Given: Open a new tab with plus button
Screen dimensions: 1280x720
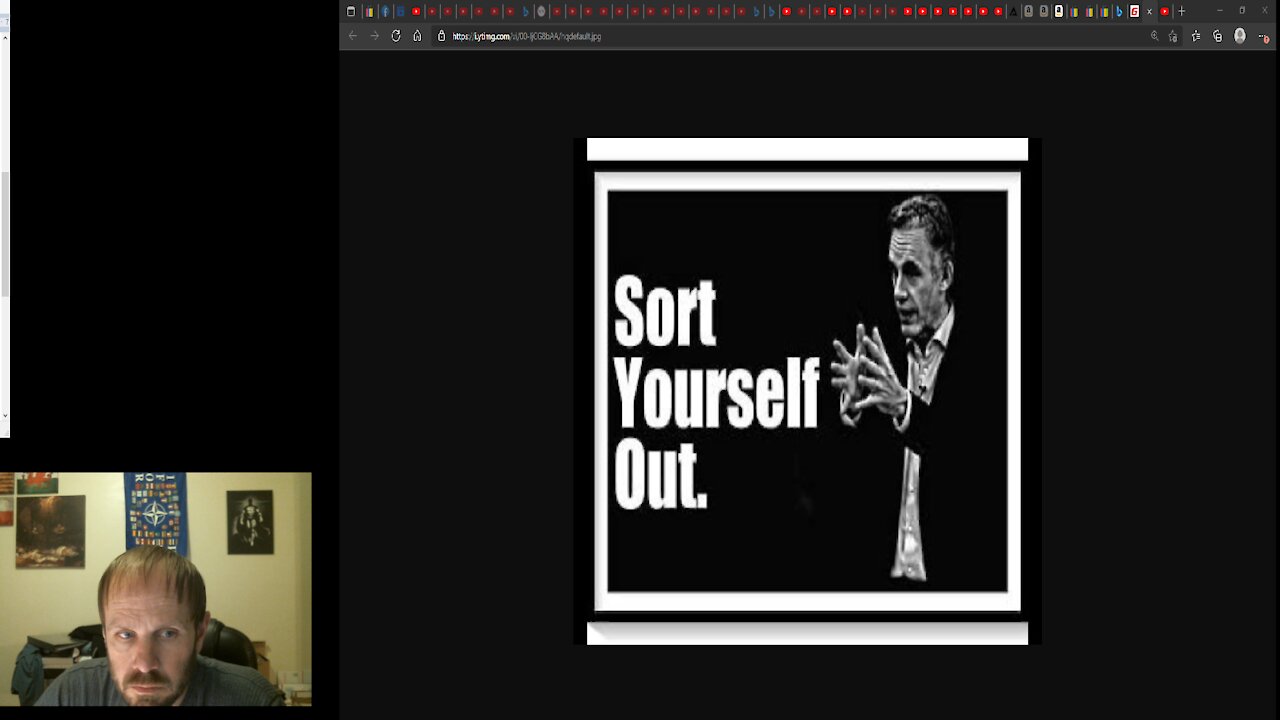Looking at the screenshot, I should click(x=1181, y=11).
